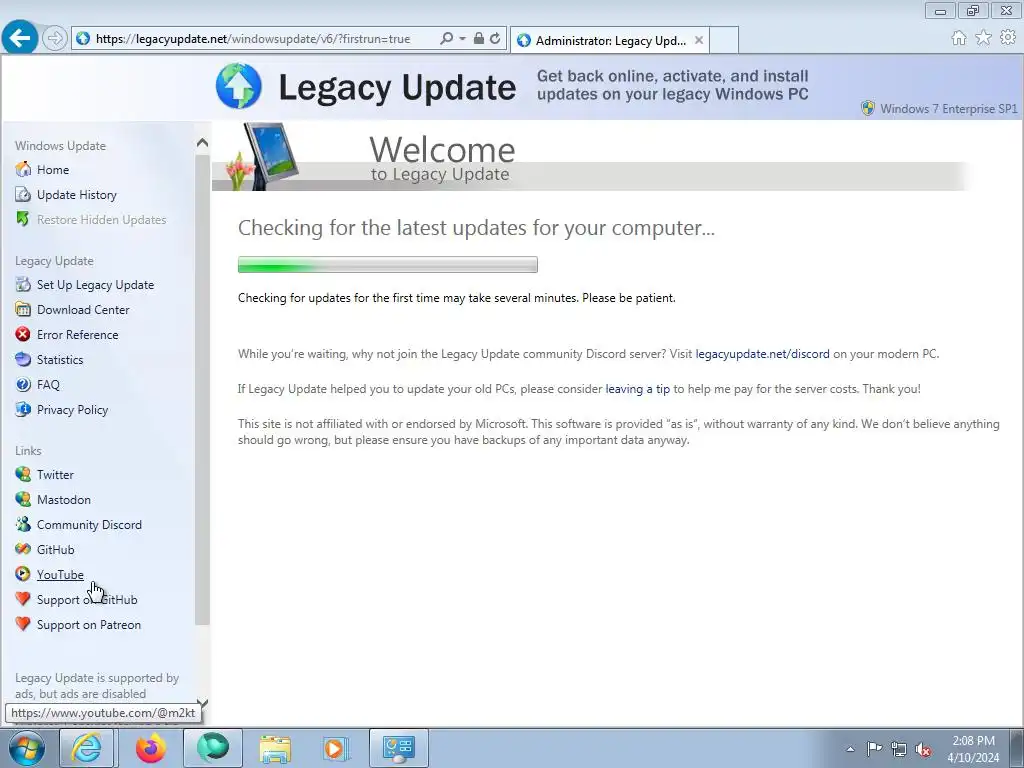
Task: Open Privacy Policy link
Action: tap(72, 409)
